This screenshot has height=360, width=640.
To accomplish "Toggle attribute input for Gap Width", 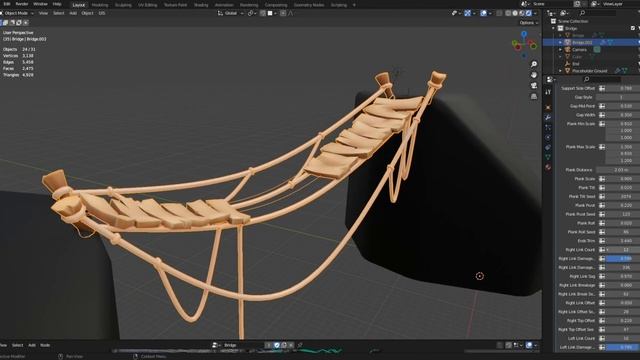I will (602, 115).
